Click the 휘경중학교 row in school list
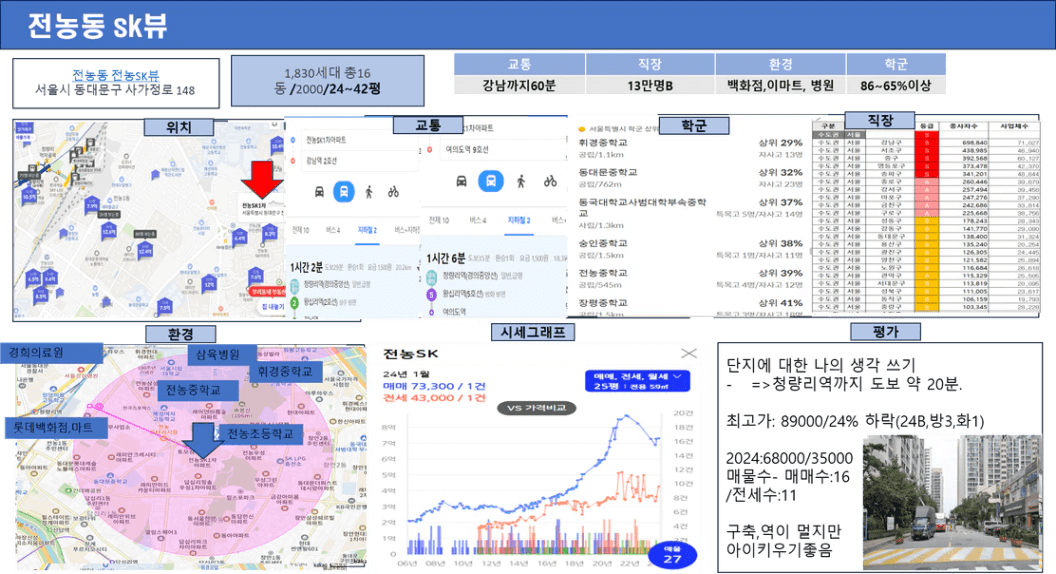The height and width of the screenshot is (574, 1056). (x=690, y=148)
